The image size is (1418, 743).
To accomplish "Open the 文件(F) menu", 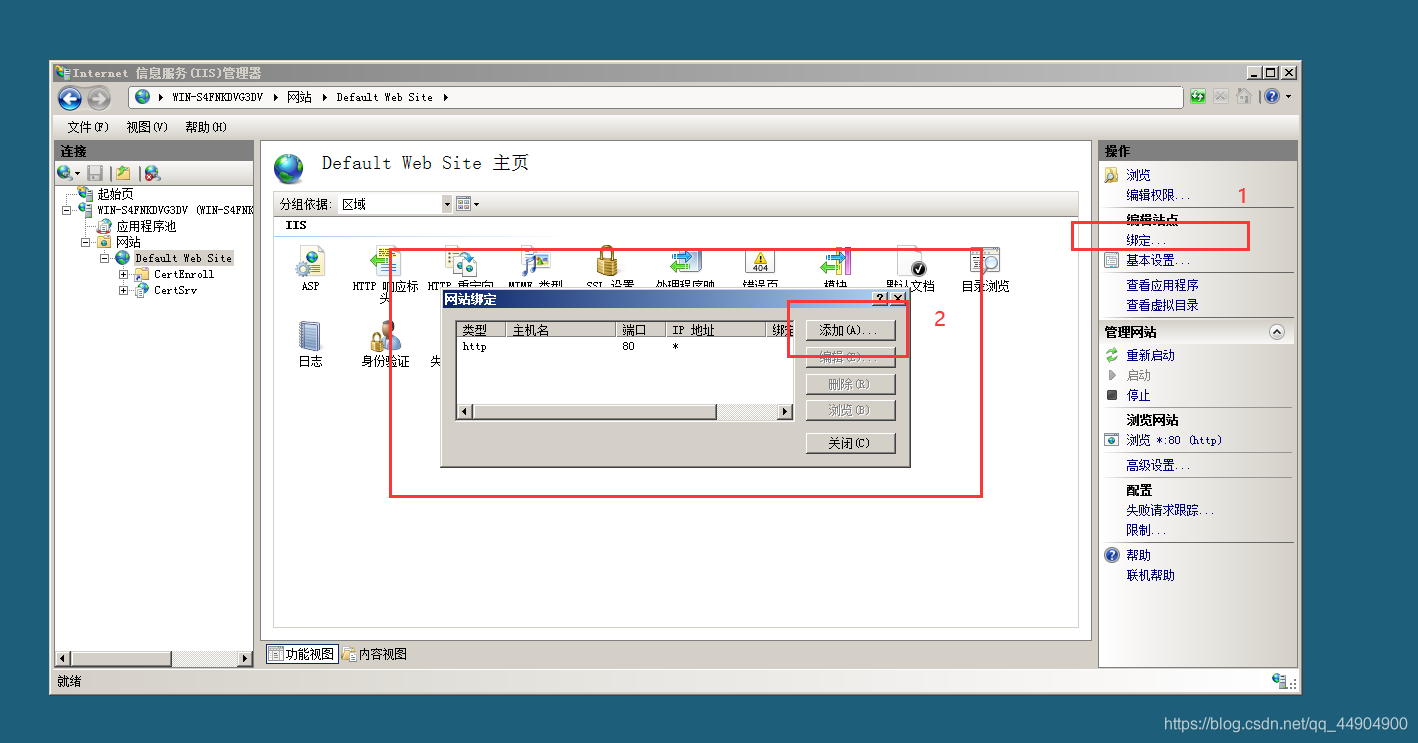I will (x=88, y=127).
